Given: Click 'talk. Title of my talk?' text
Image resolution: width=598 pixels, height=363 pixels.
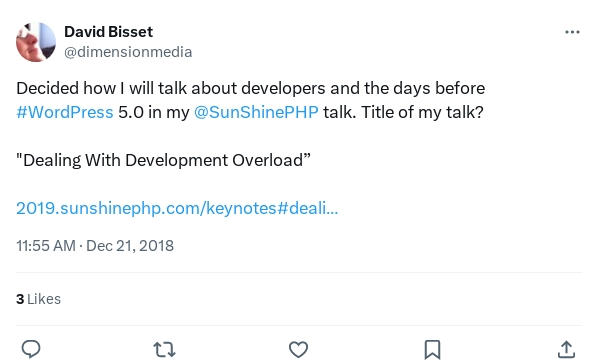Looking at the screenshot, I should (x=403, y=112).
